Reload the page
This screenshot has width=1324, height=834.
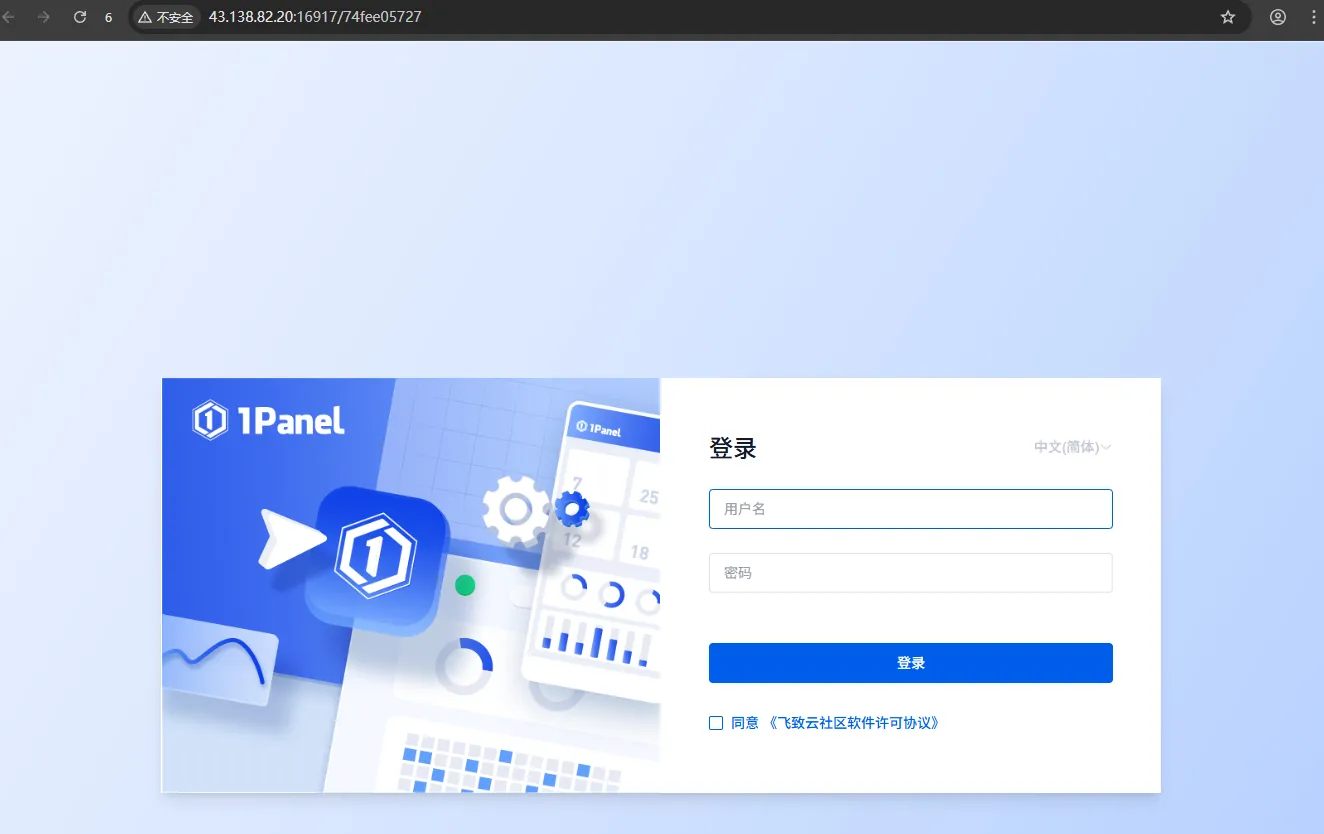80,17
